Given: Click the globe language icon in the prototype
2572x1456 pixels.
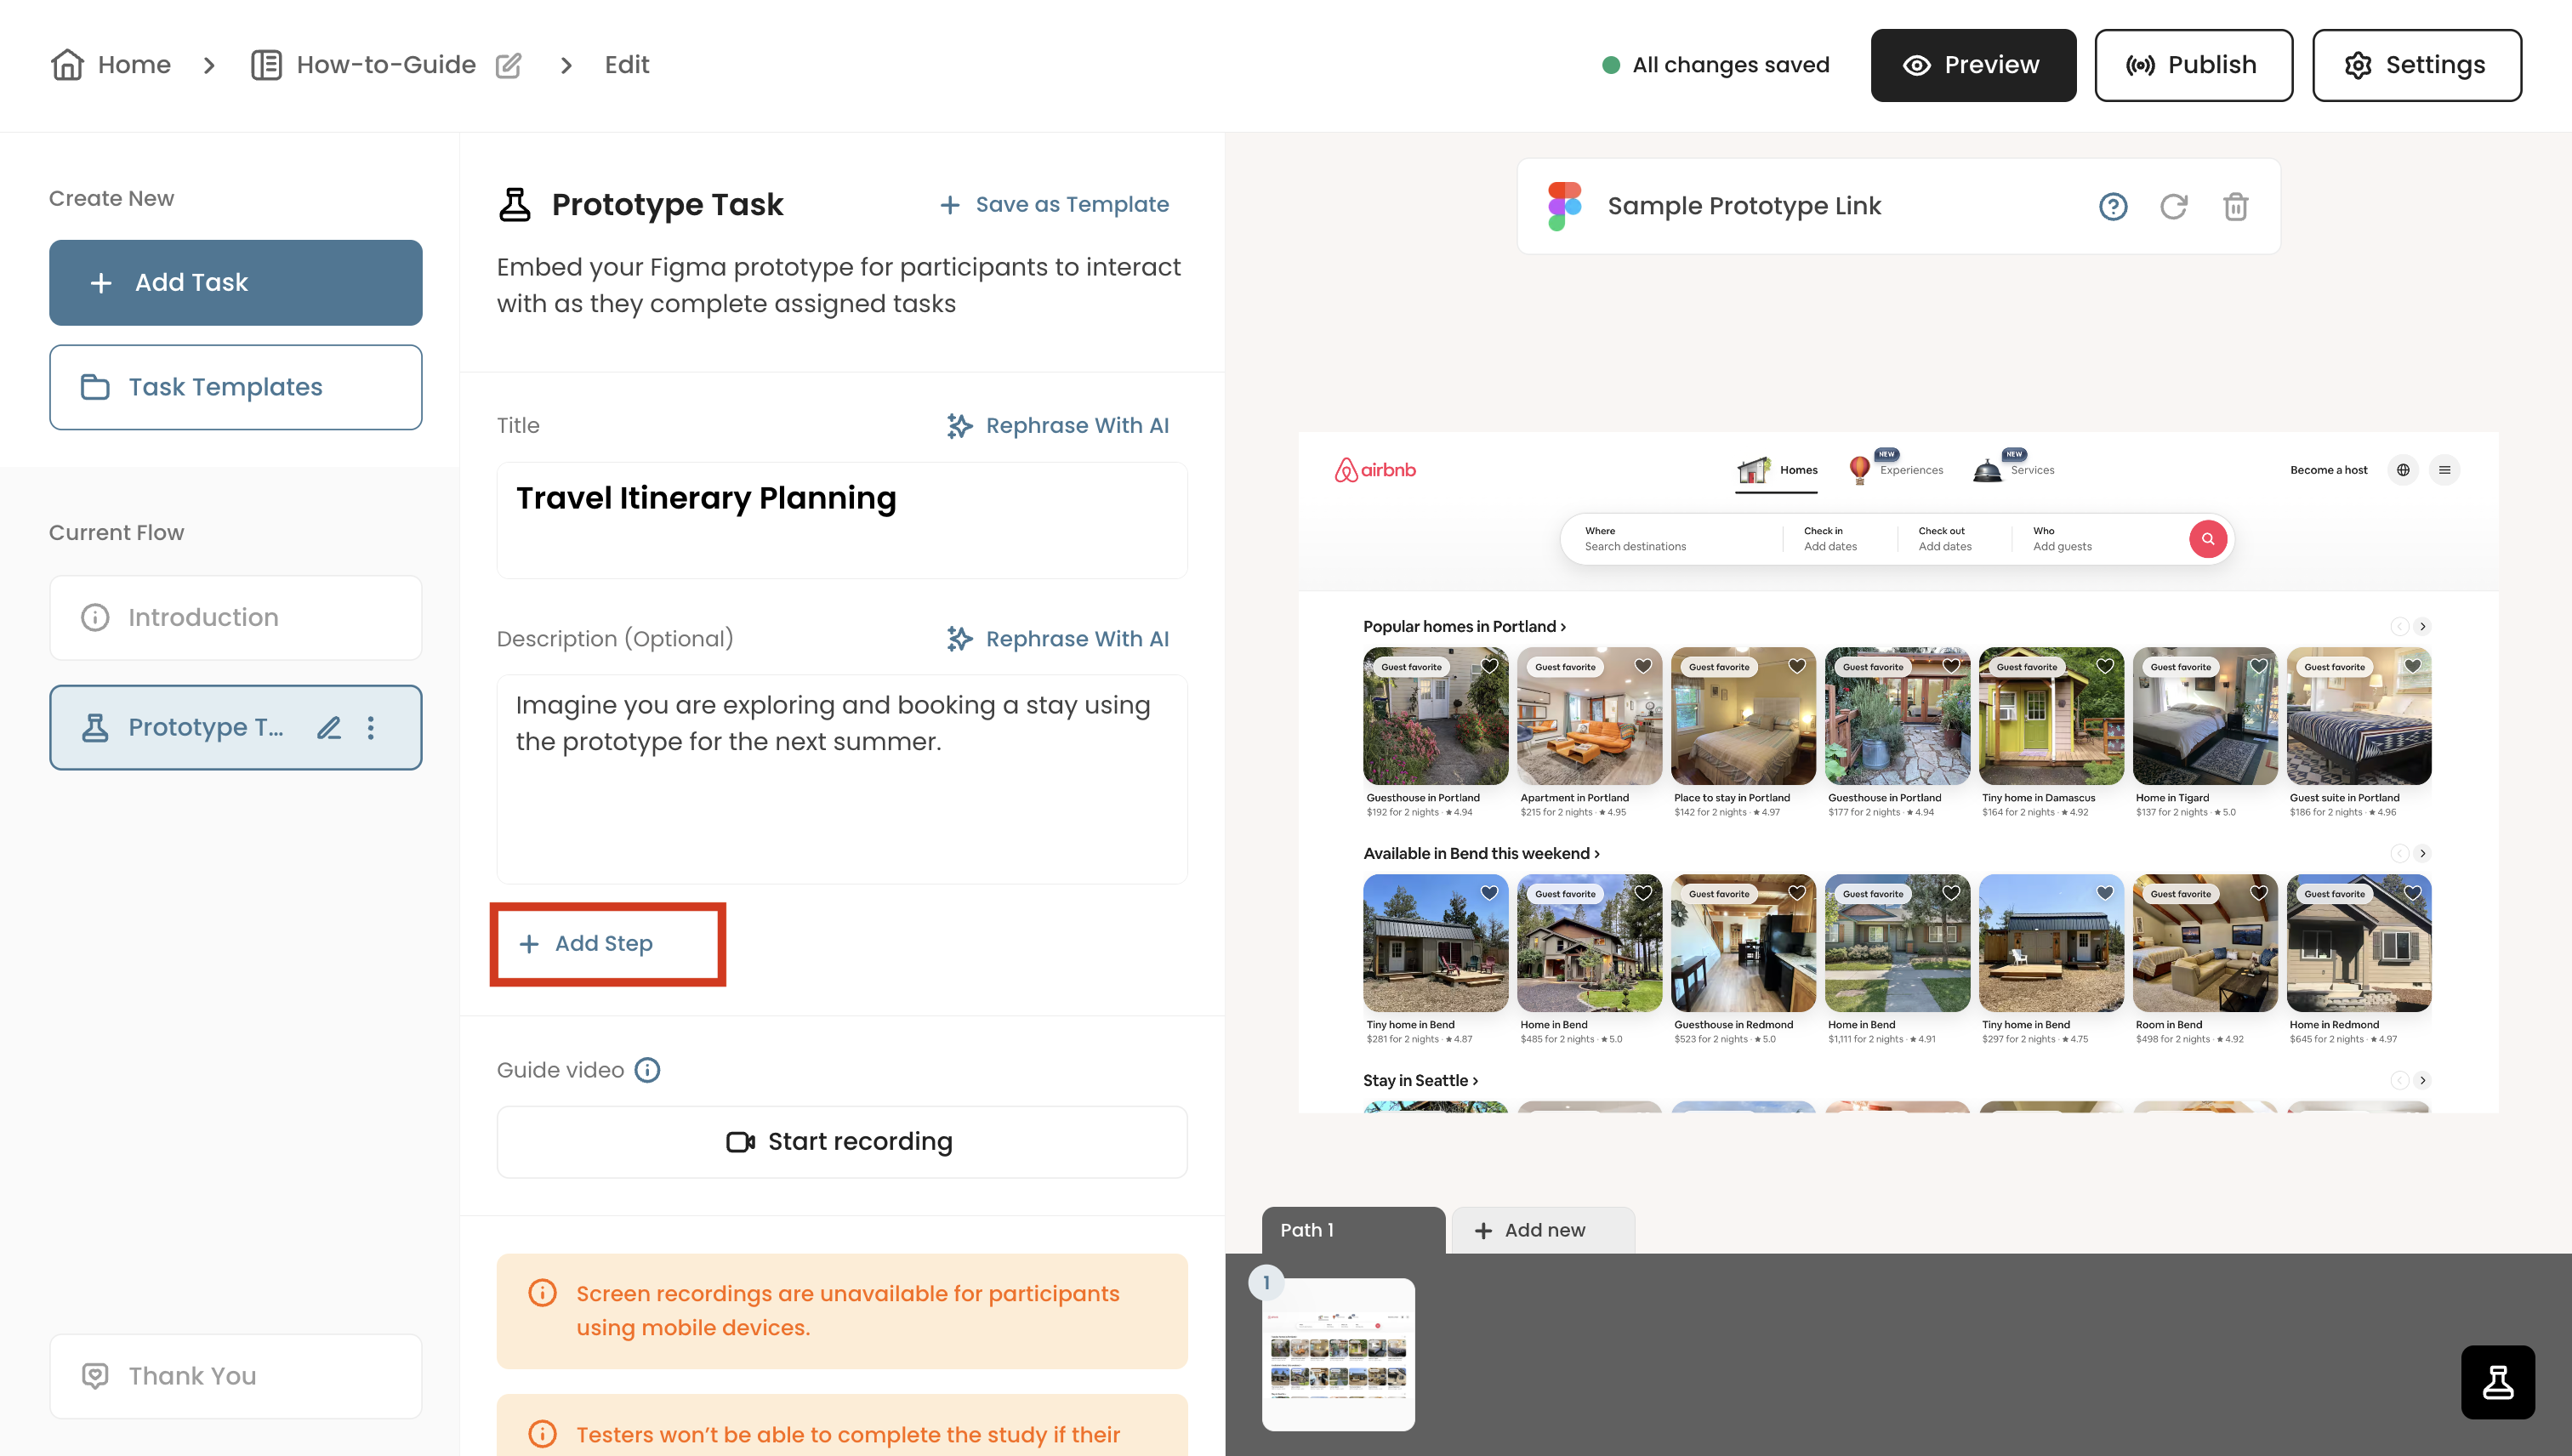Looking at the screenshot, I should click(2403, 470).
